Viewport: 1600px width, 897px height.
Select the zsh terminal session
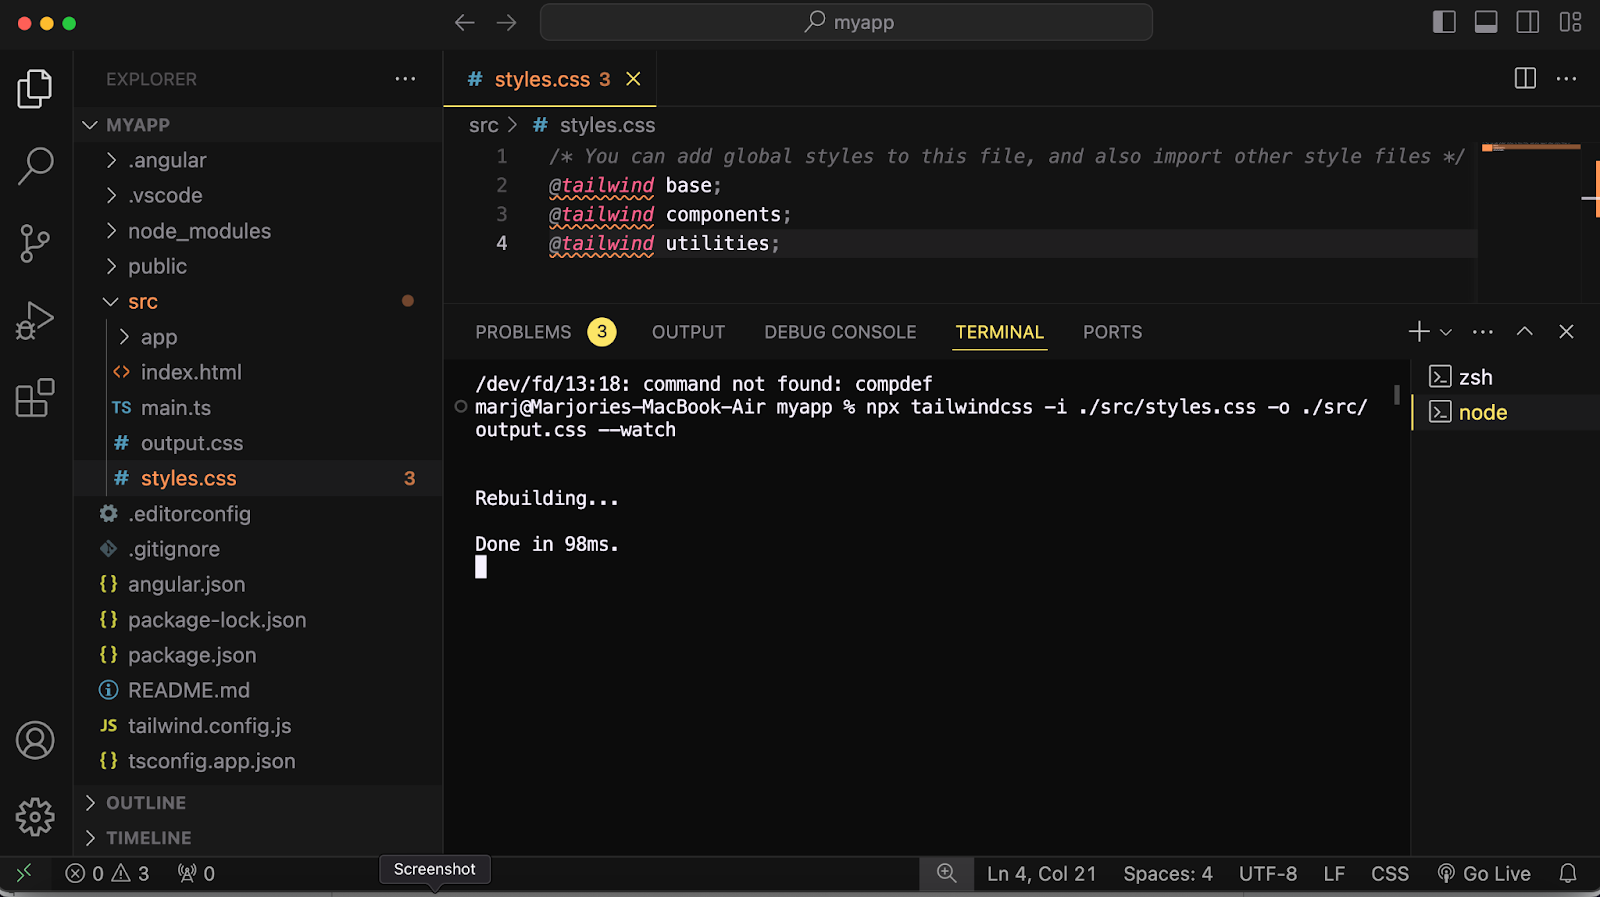tap(1475, 377)
